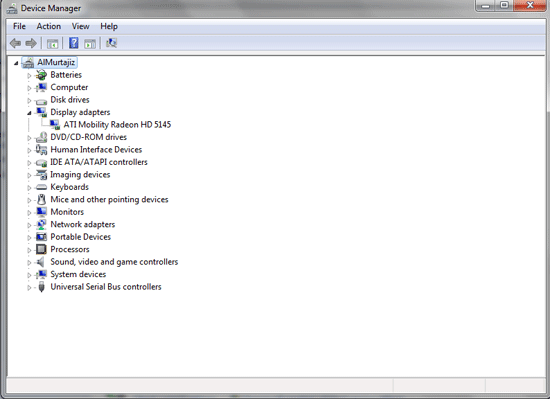Click the Portable Devices icon
This screenshot has height=399, width=550.
pyautogui.click(x=41, y=237)
